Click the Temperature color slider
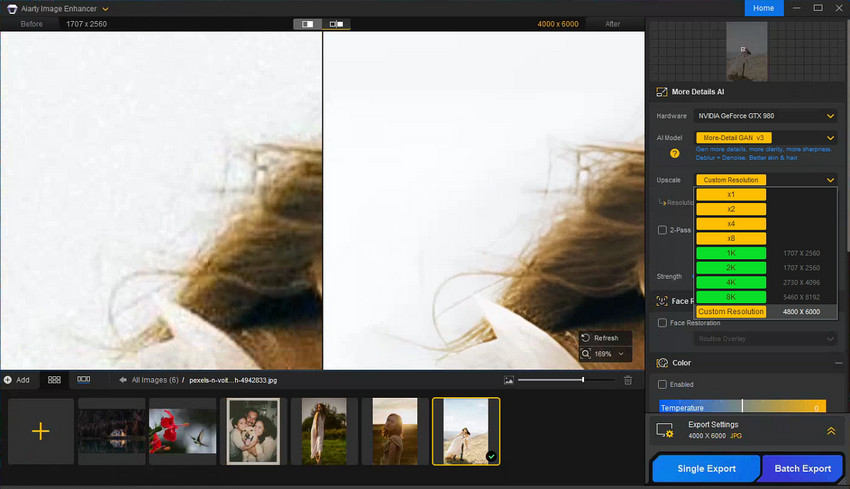The image size is (850, 489). click(742, 407)
